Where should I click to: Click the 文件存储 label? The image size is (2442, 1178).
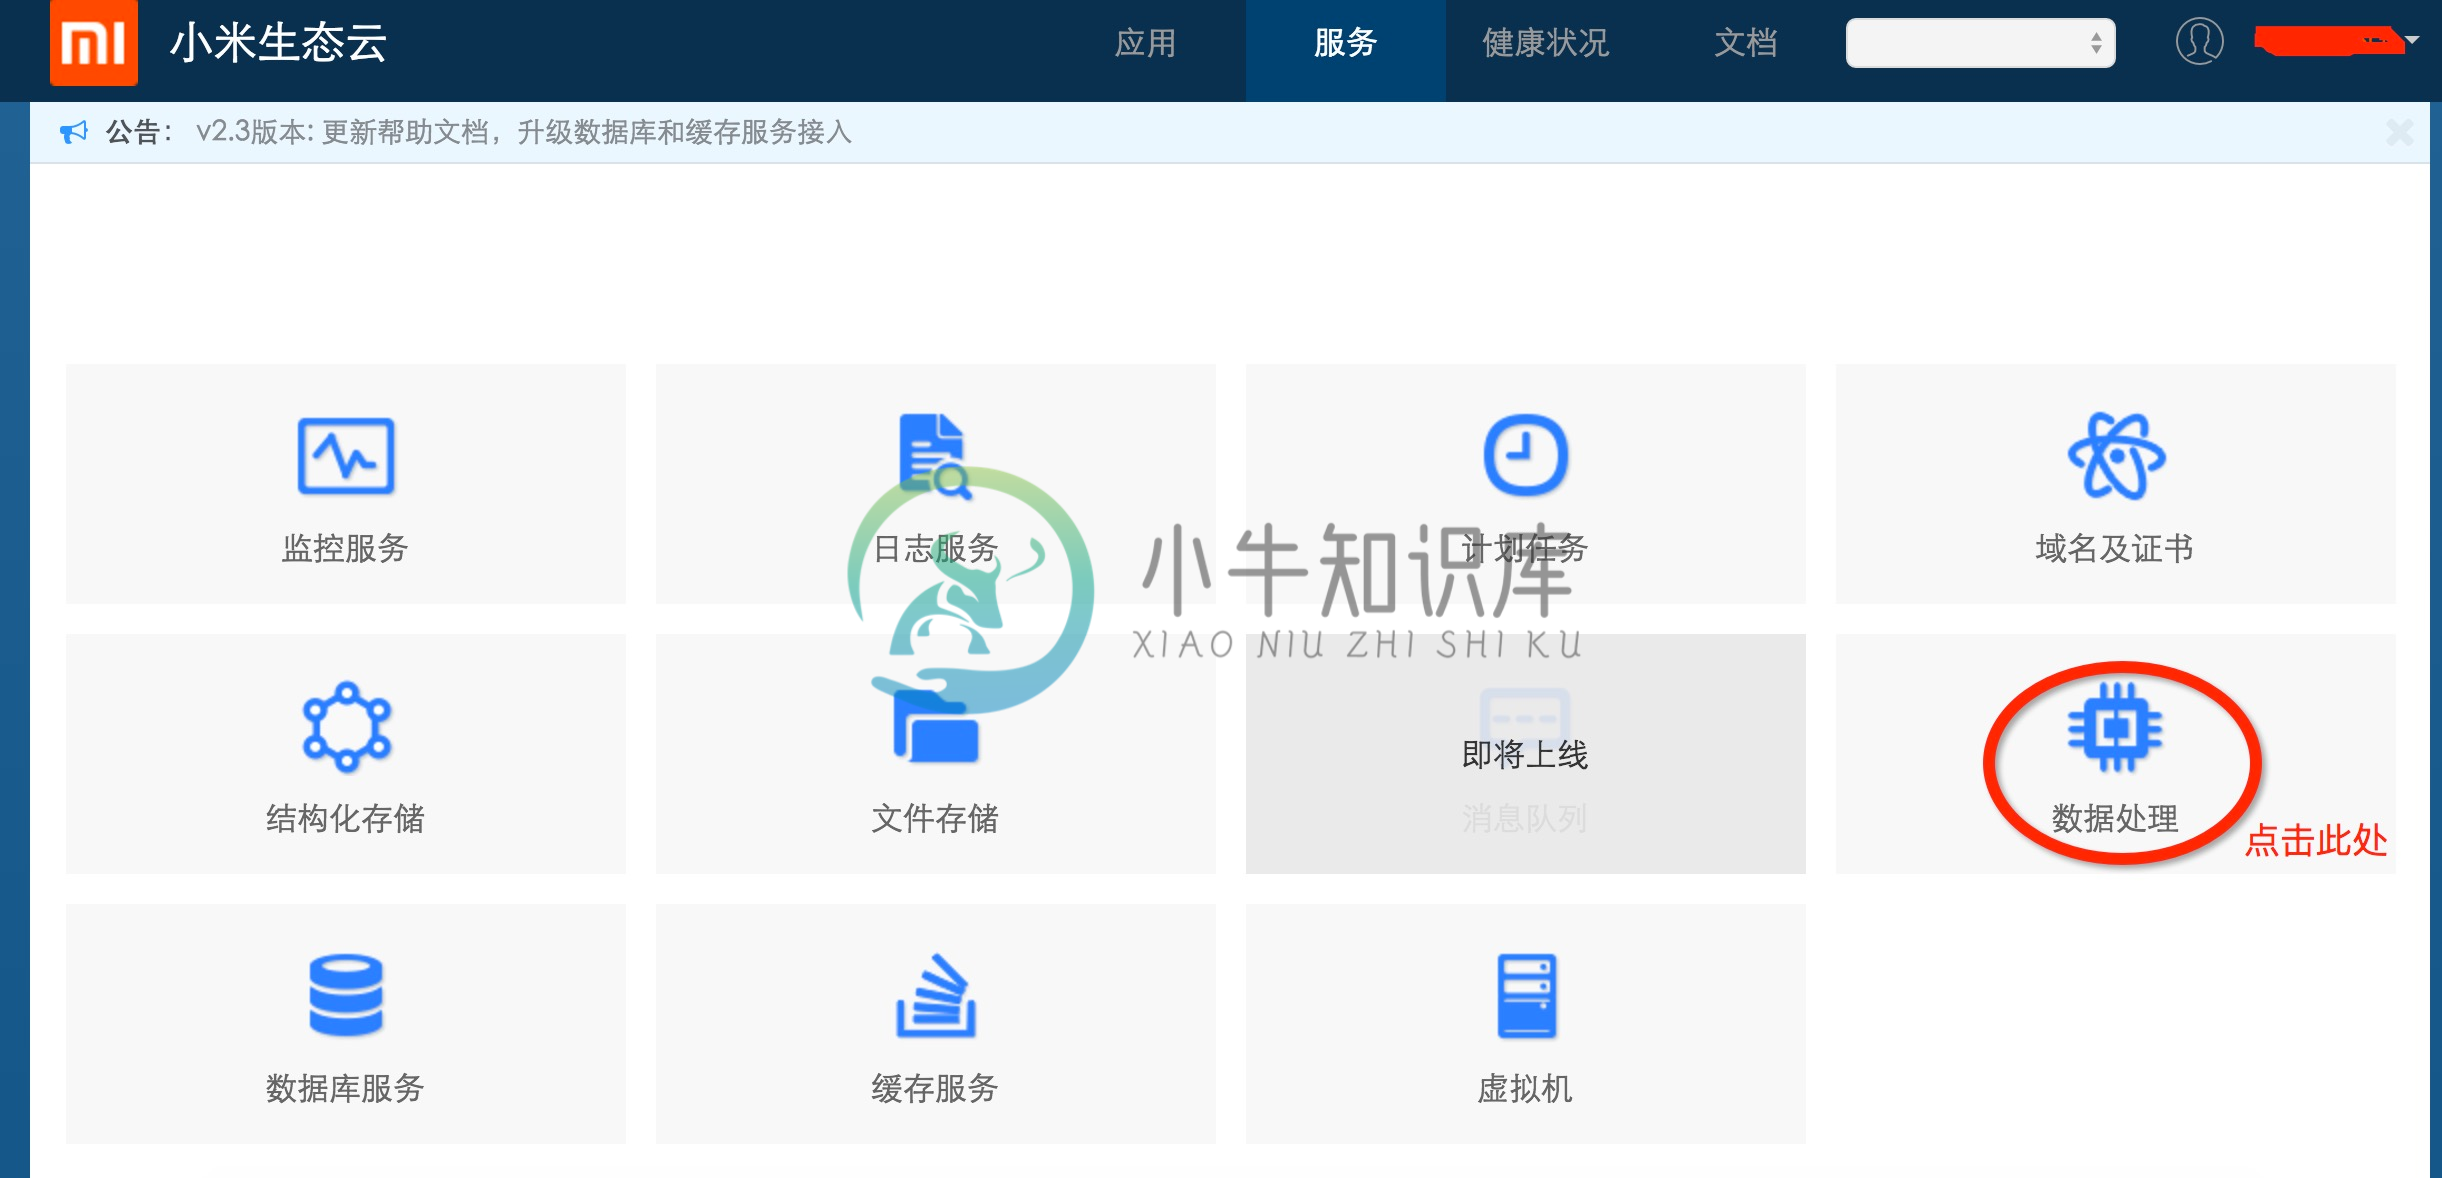coord(936,818)
